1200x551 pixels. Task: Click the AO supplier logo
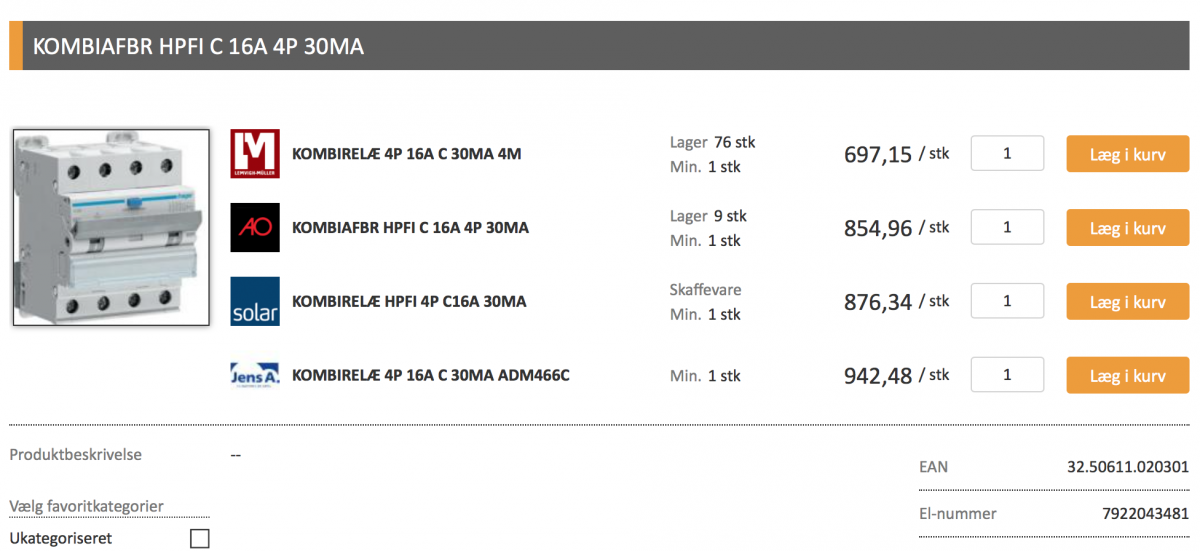[x=255, y=228]
